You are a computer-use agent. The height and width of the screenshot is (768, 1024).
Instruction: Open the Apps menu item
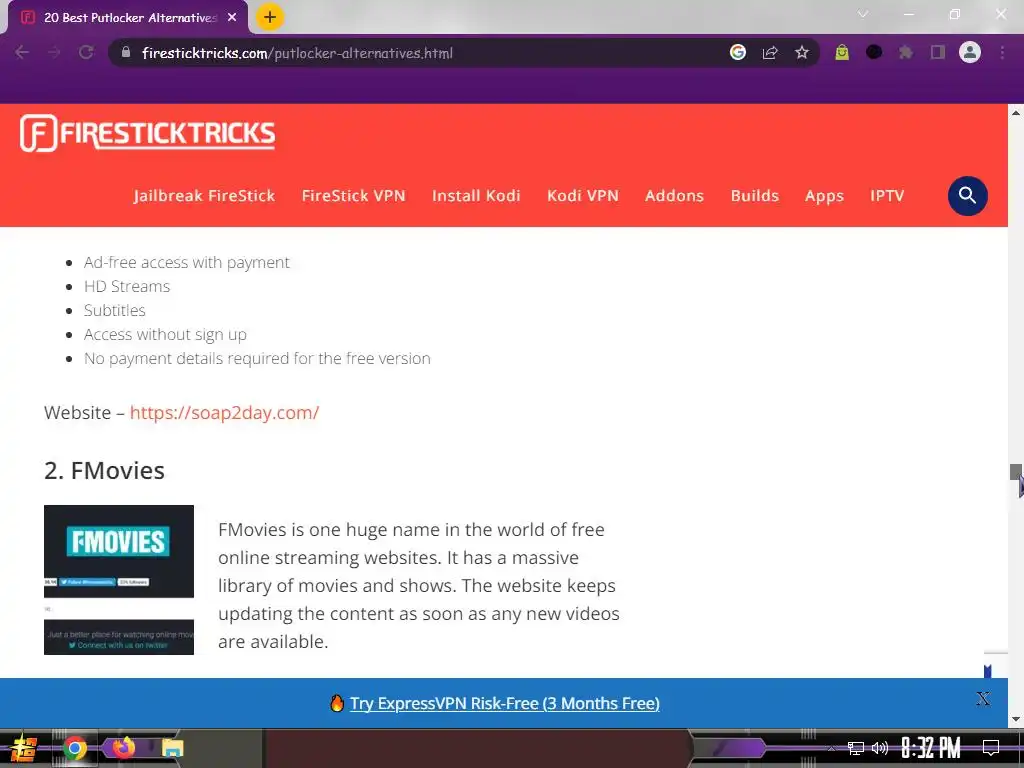click(x=824, y=196)
